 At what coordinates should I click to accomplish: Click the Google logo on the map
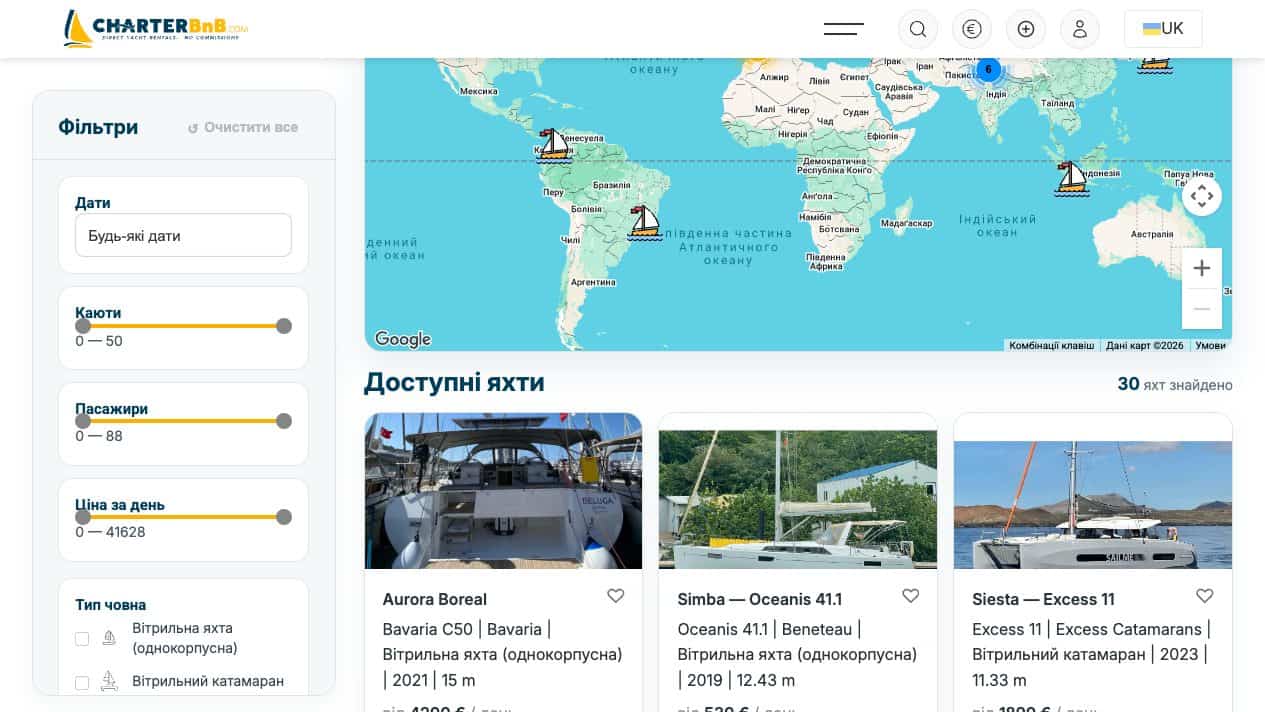click(x=403, y=339)
